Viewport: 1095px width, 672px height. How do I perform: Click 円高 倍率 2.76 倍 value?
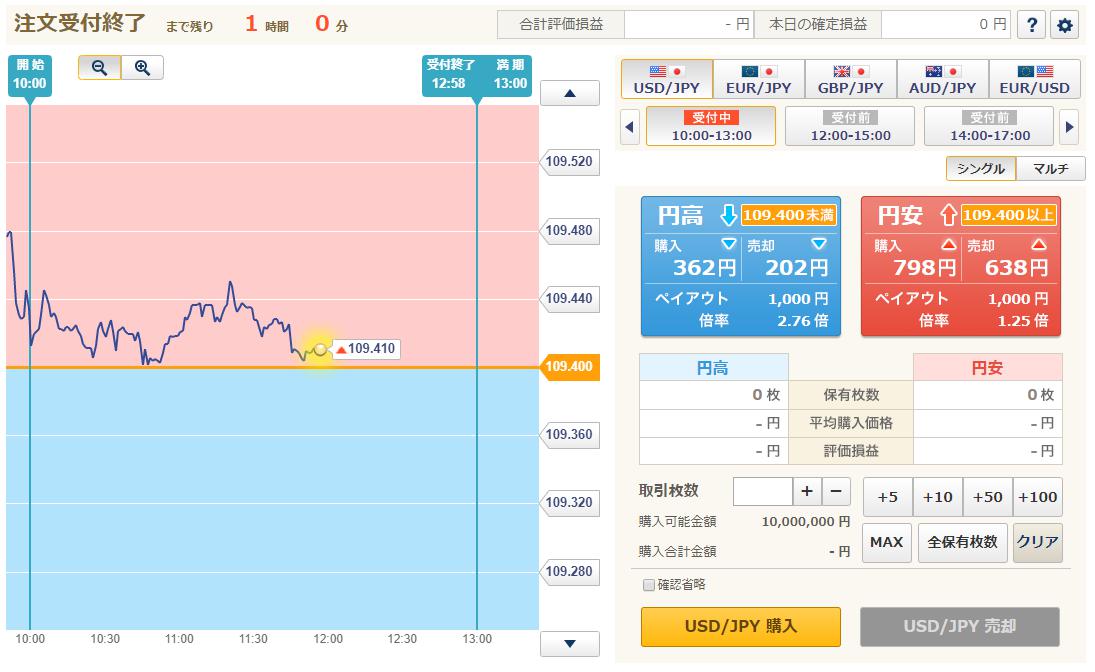pos(802,321)
